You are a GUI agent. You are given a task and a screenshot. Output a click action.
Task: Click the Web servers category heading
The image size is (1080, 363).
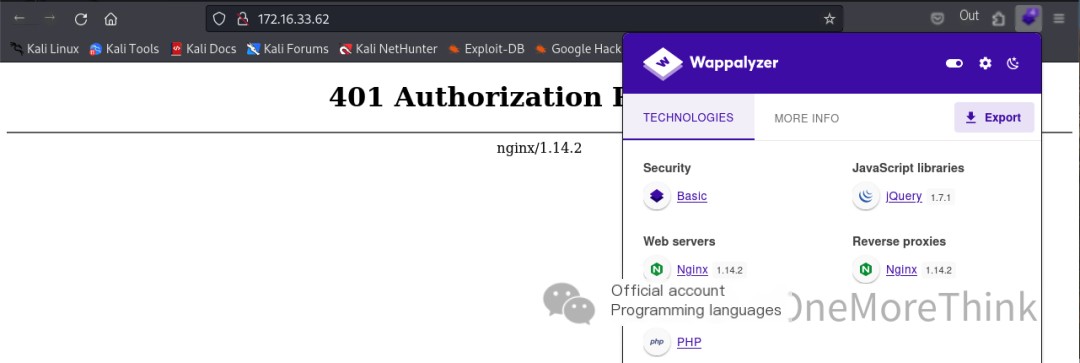tap(679, 242)
